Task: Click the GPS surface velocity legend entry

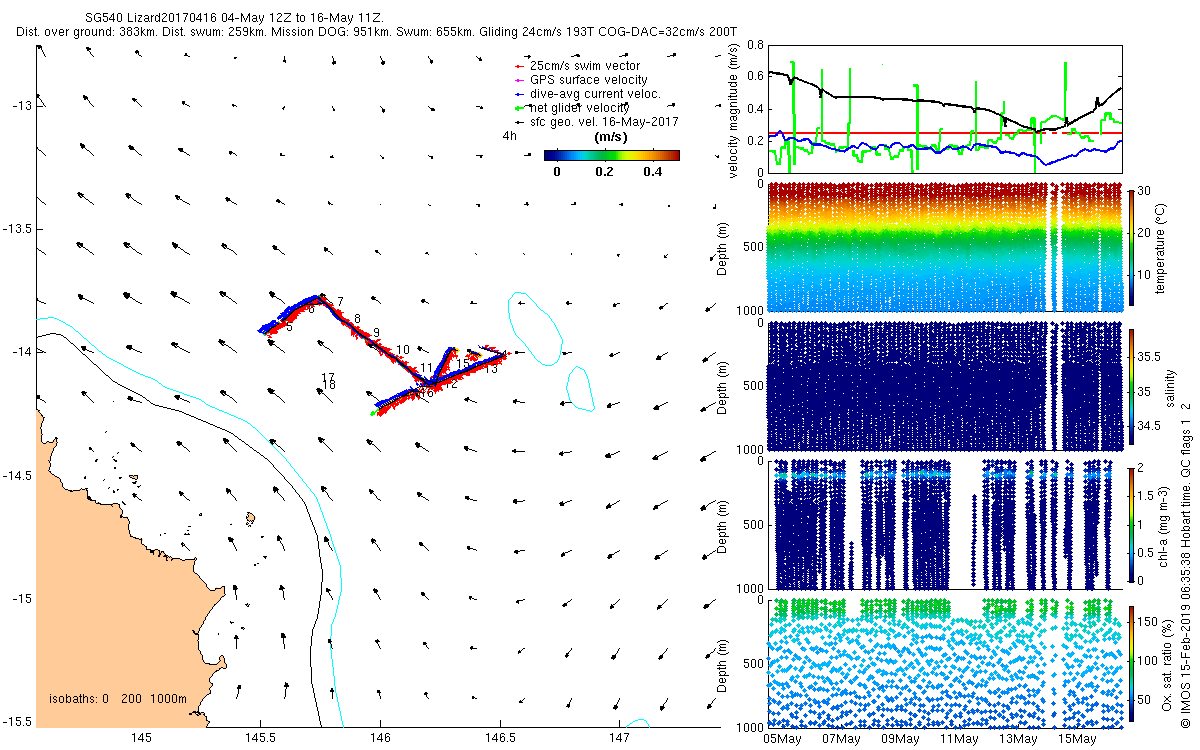Action: pos(589,80)
